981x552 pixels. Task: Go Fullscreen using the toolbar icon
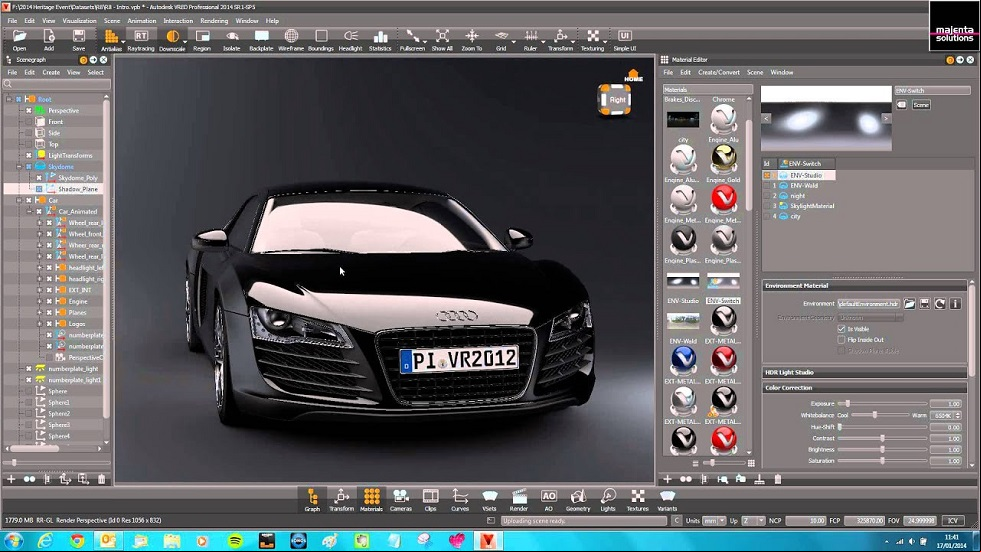click(412, 39)
